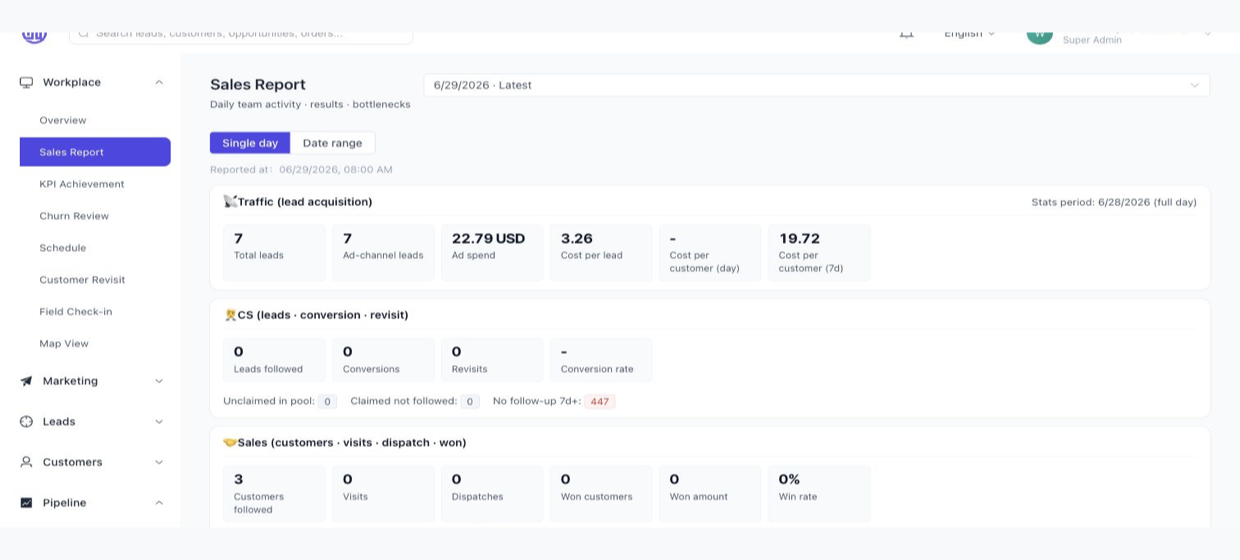Click the Won amount card
The width and height of the screenshot is (1240, 560).
pos(710,493)
